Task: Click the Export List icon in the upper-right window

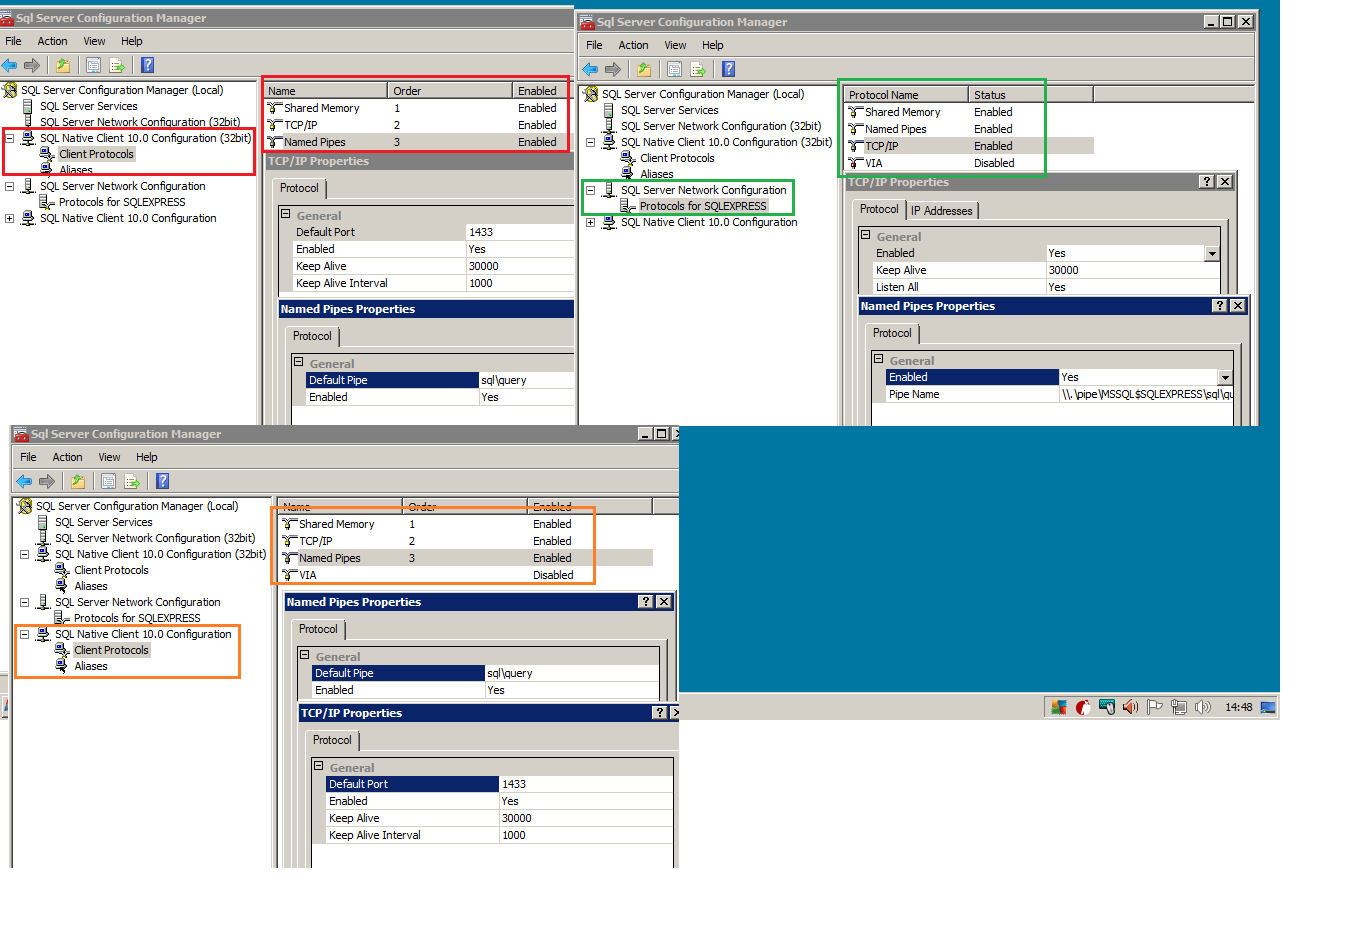Action: click(698, 69)
